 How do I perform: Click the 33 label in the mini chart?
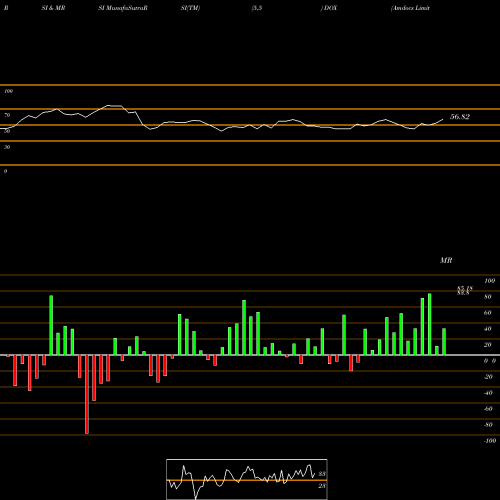pos(322,474)
